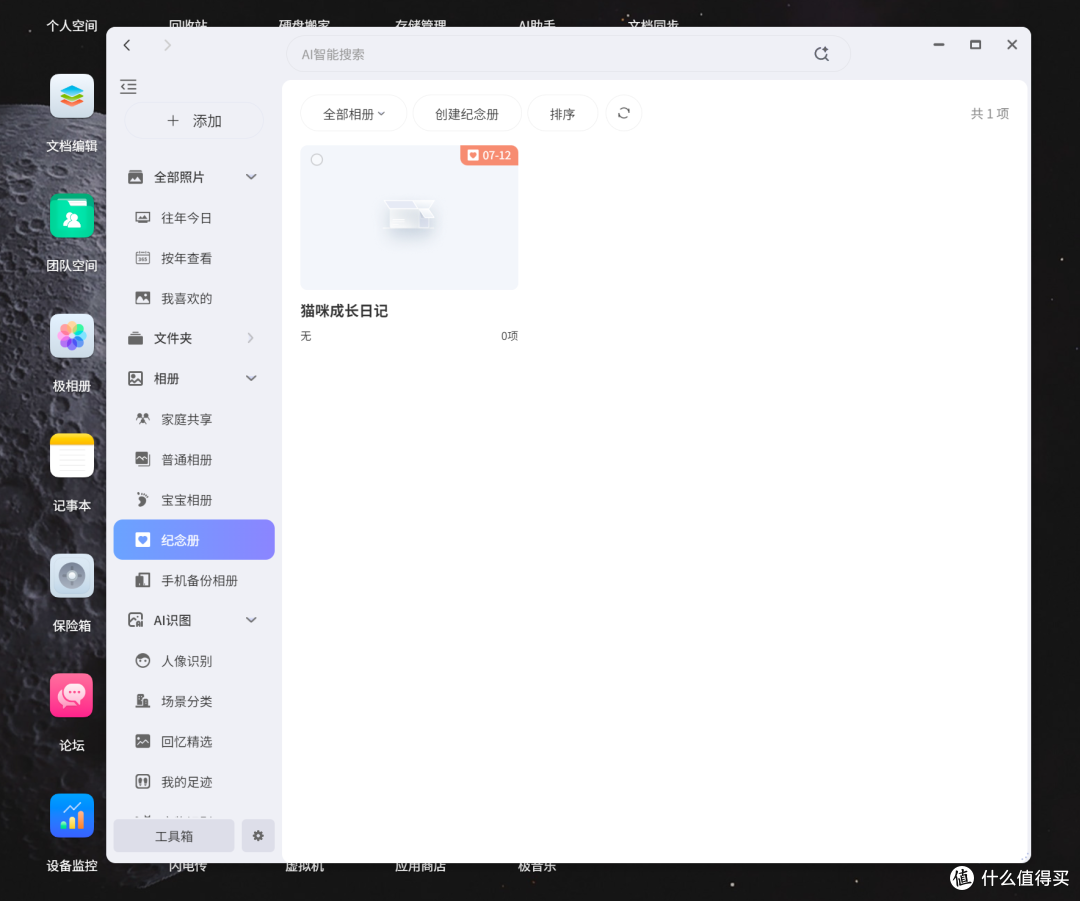
Task: Open the 全部相册 dropdown filter
Action: click(x=353, y=114)
